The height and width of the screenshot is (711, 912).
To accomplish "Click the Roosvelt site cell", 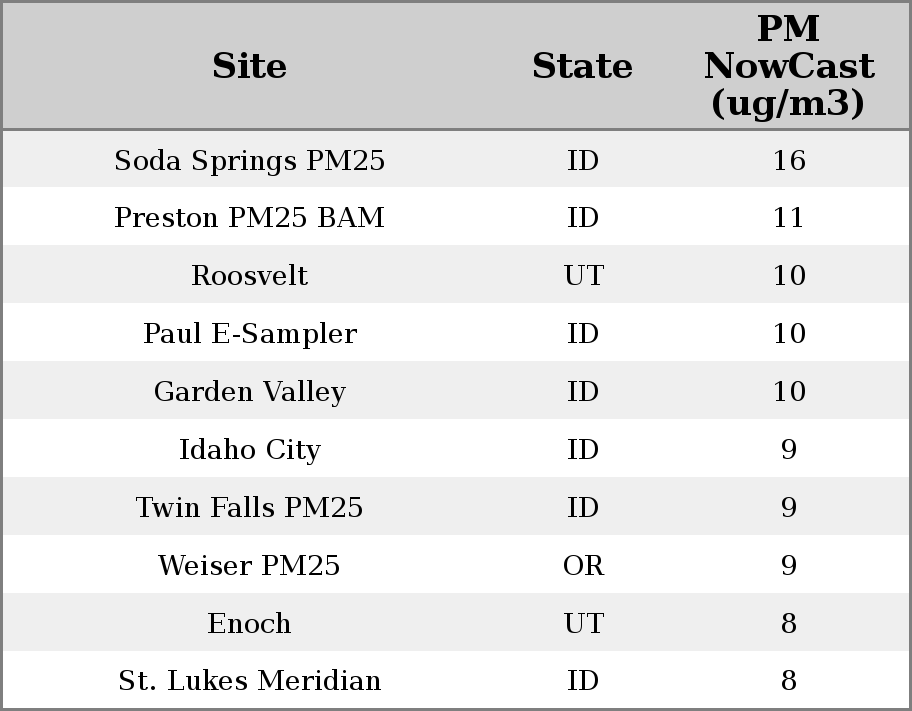I will (x=249, y=276).
